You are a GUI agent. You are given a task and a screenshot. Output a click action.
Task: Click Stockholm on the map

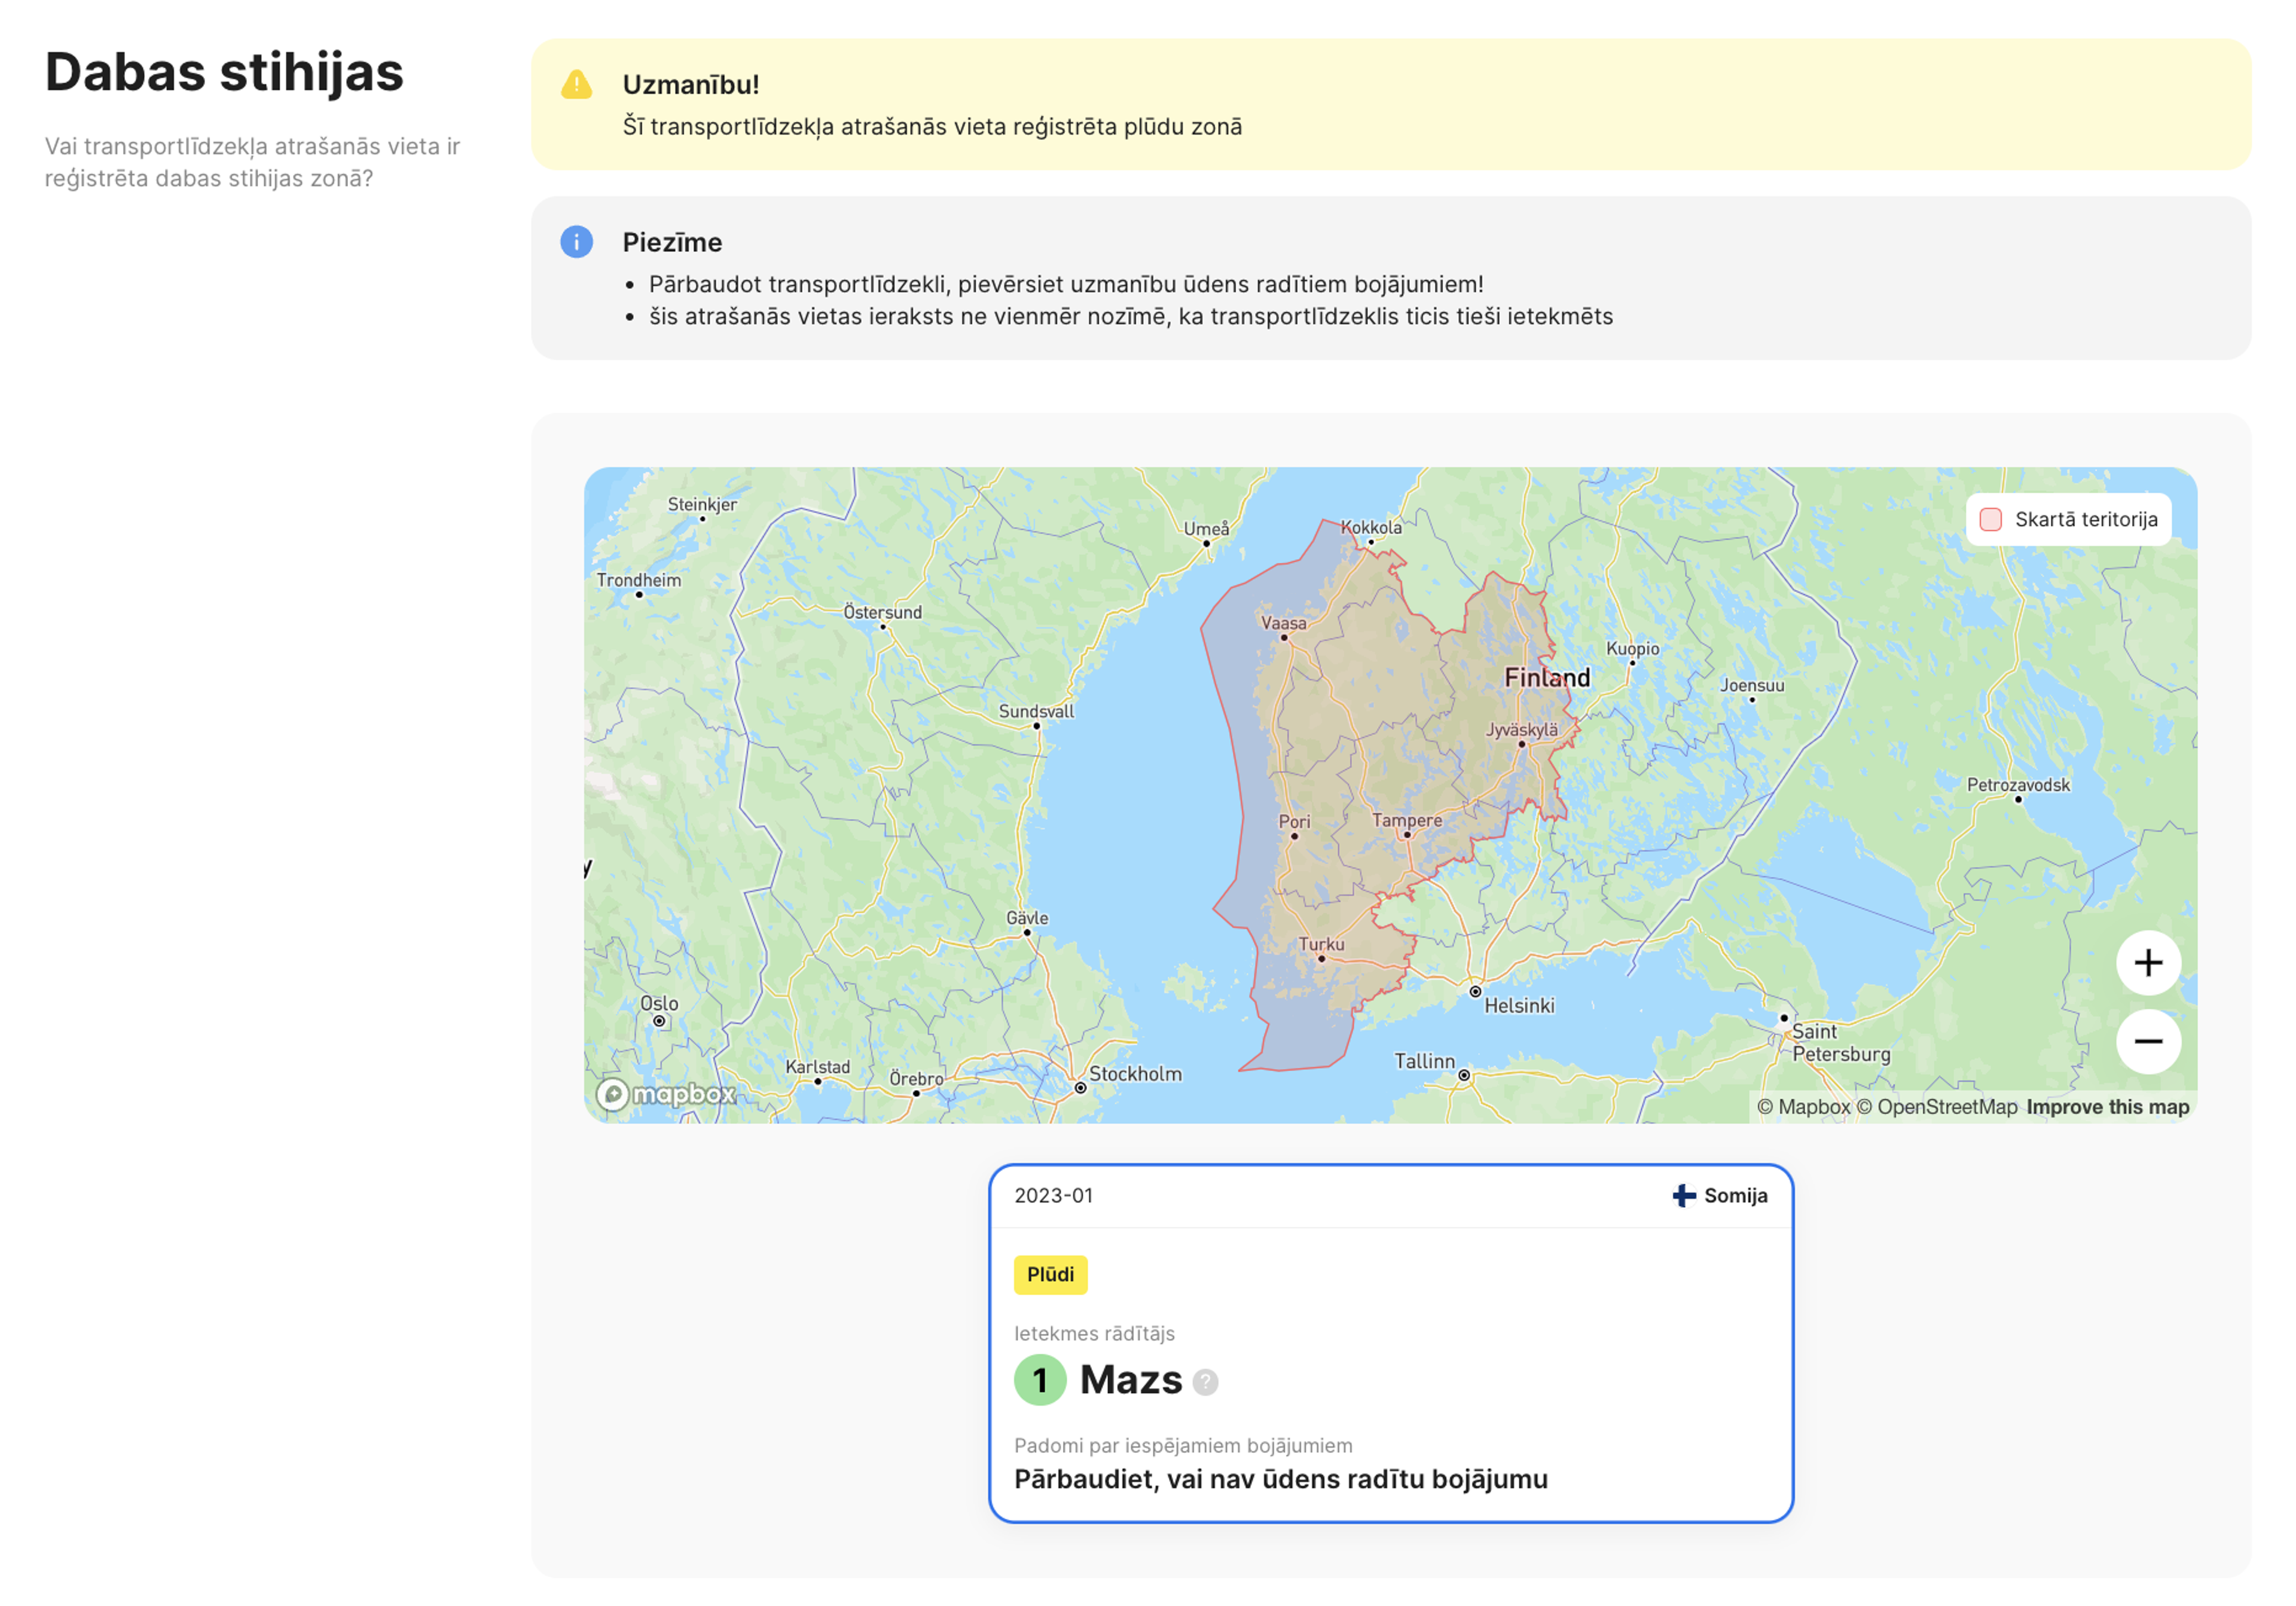pyautogui.click(x=1081, y=1087)
